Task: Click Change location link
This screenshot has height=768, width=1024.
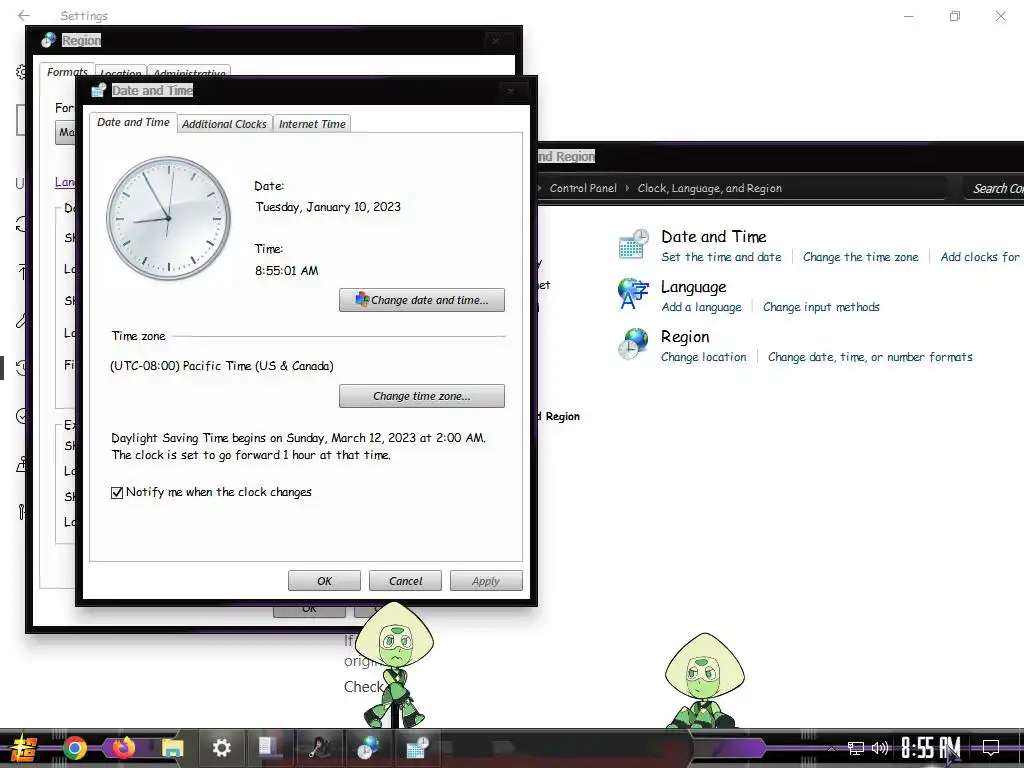Action: tap(703, 357)
